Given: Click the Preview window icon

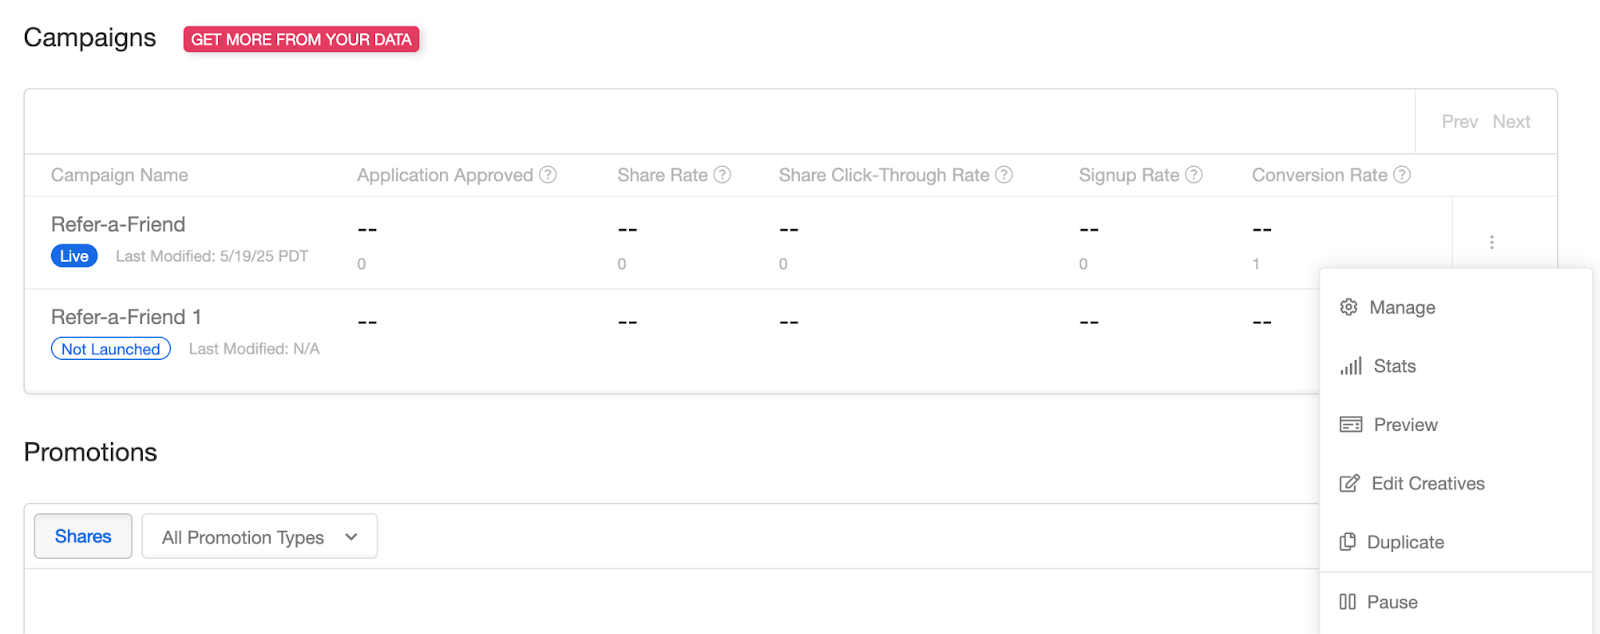Looking at the screenshot, I should click(x=1351, y=425).
